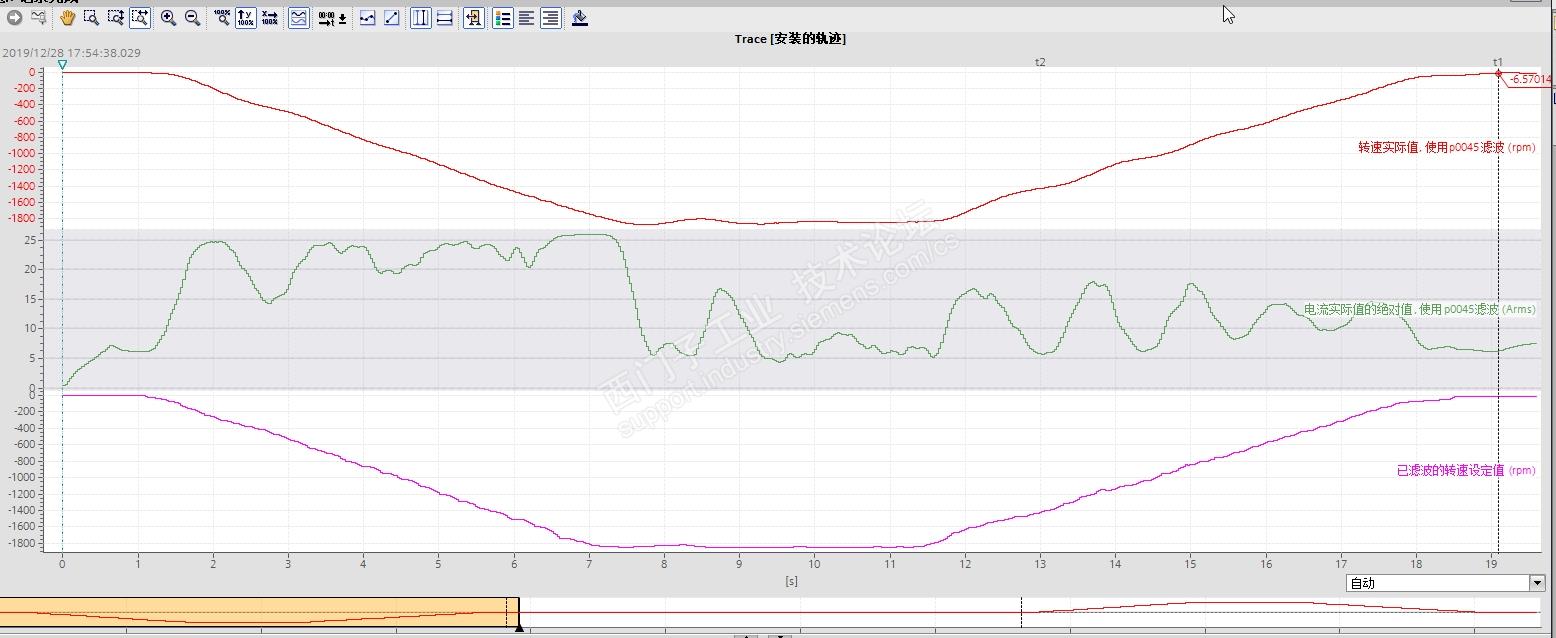
Task: Select the hand pan tool
Action: 68,18
